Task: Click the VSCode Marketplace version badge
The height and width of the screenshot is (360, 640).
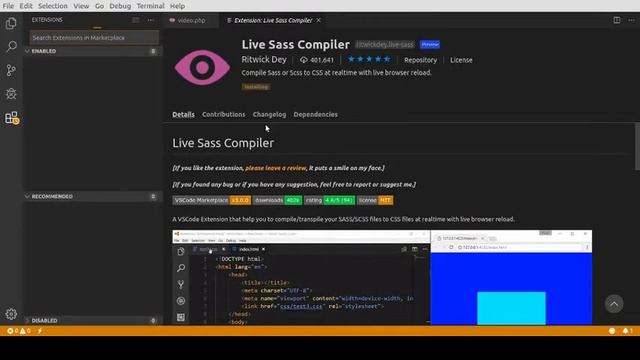Action: pos(212,200)
